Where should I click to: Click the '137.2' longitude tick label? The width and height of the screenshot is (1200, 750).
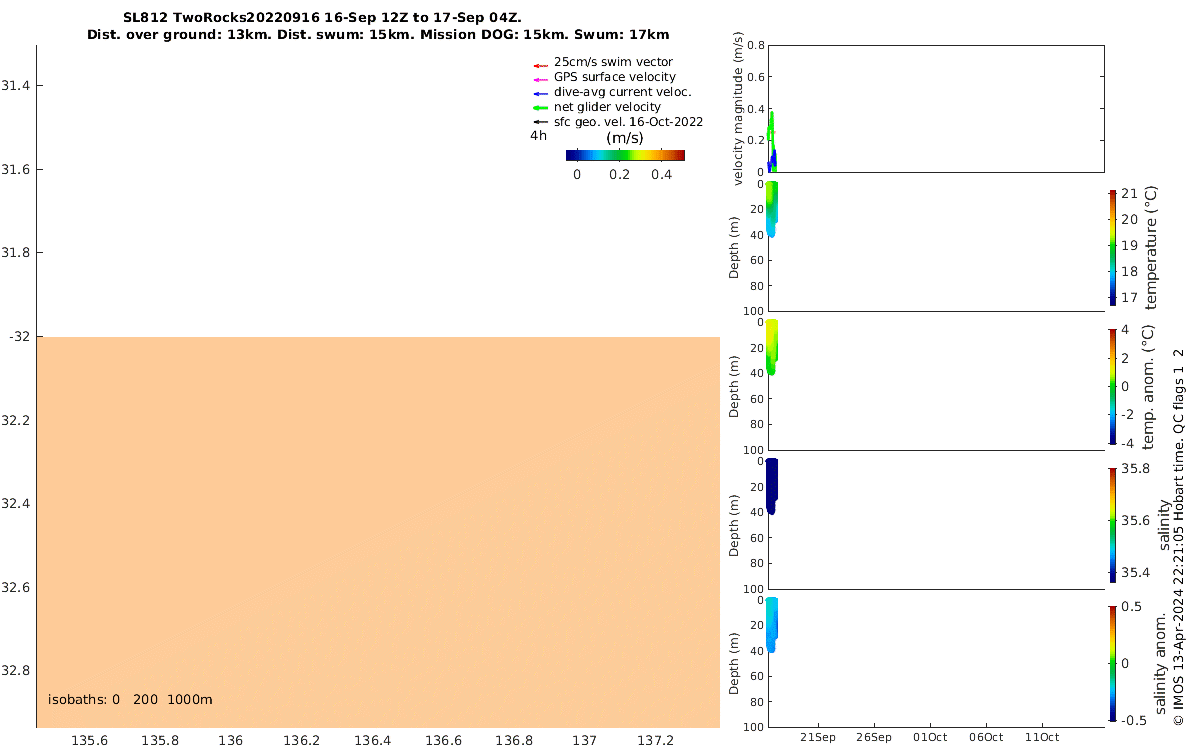pos(655,740)
